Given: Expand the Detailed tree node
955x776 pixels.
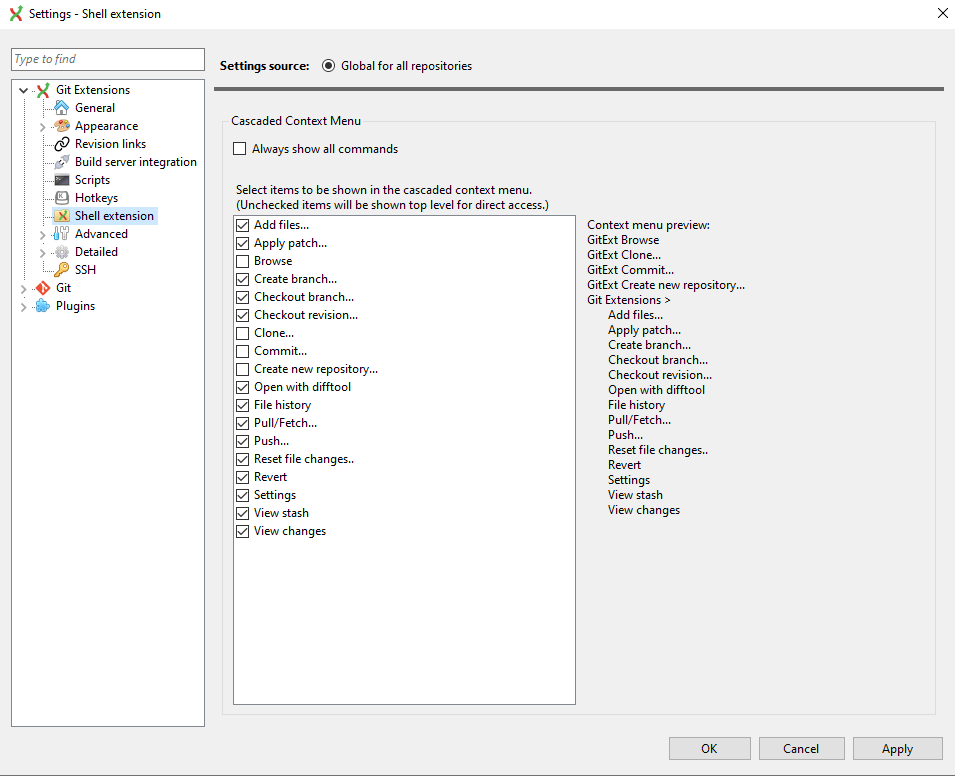Looking at the screenshot, I should coord(43,252).
